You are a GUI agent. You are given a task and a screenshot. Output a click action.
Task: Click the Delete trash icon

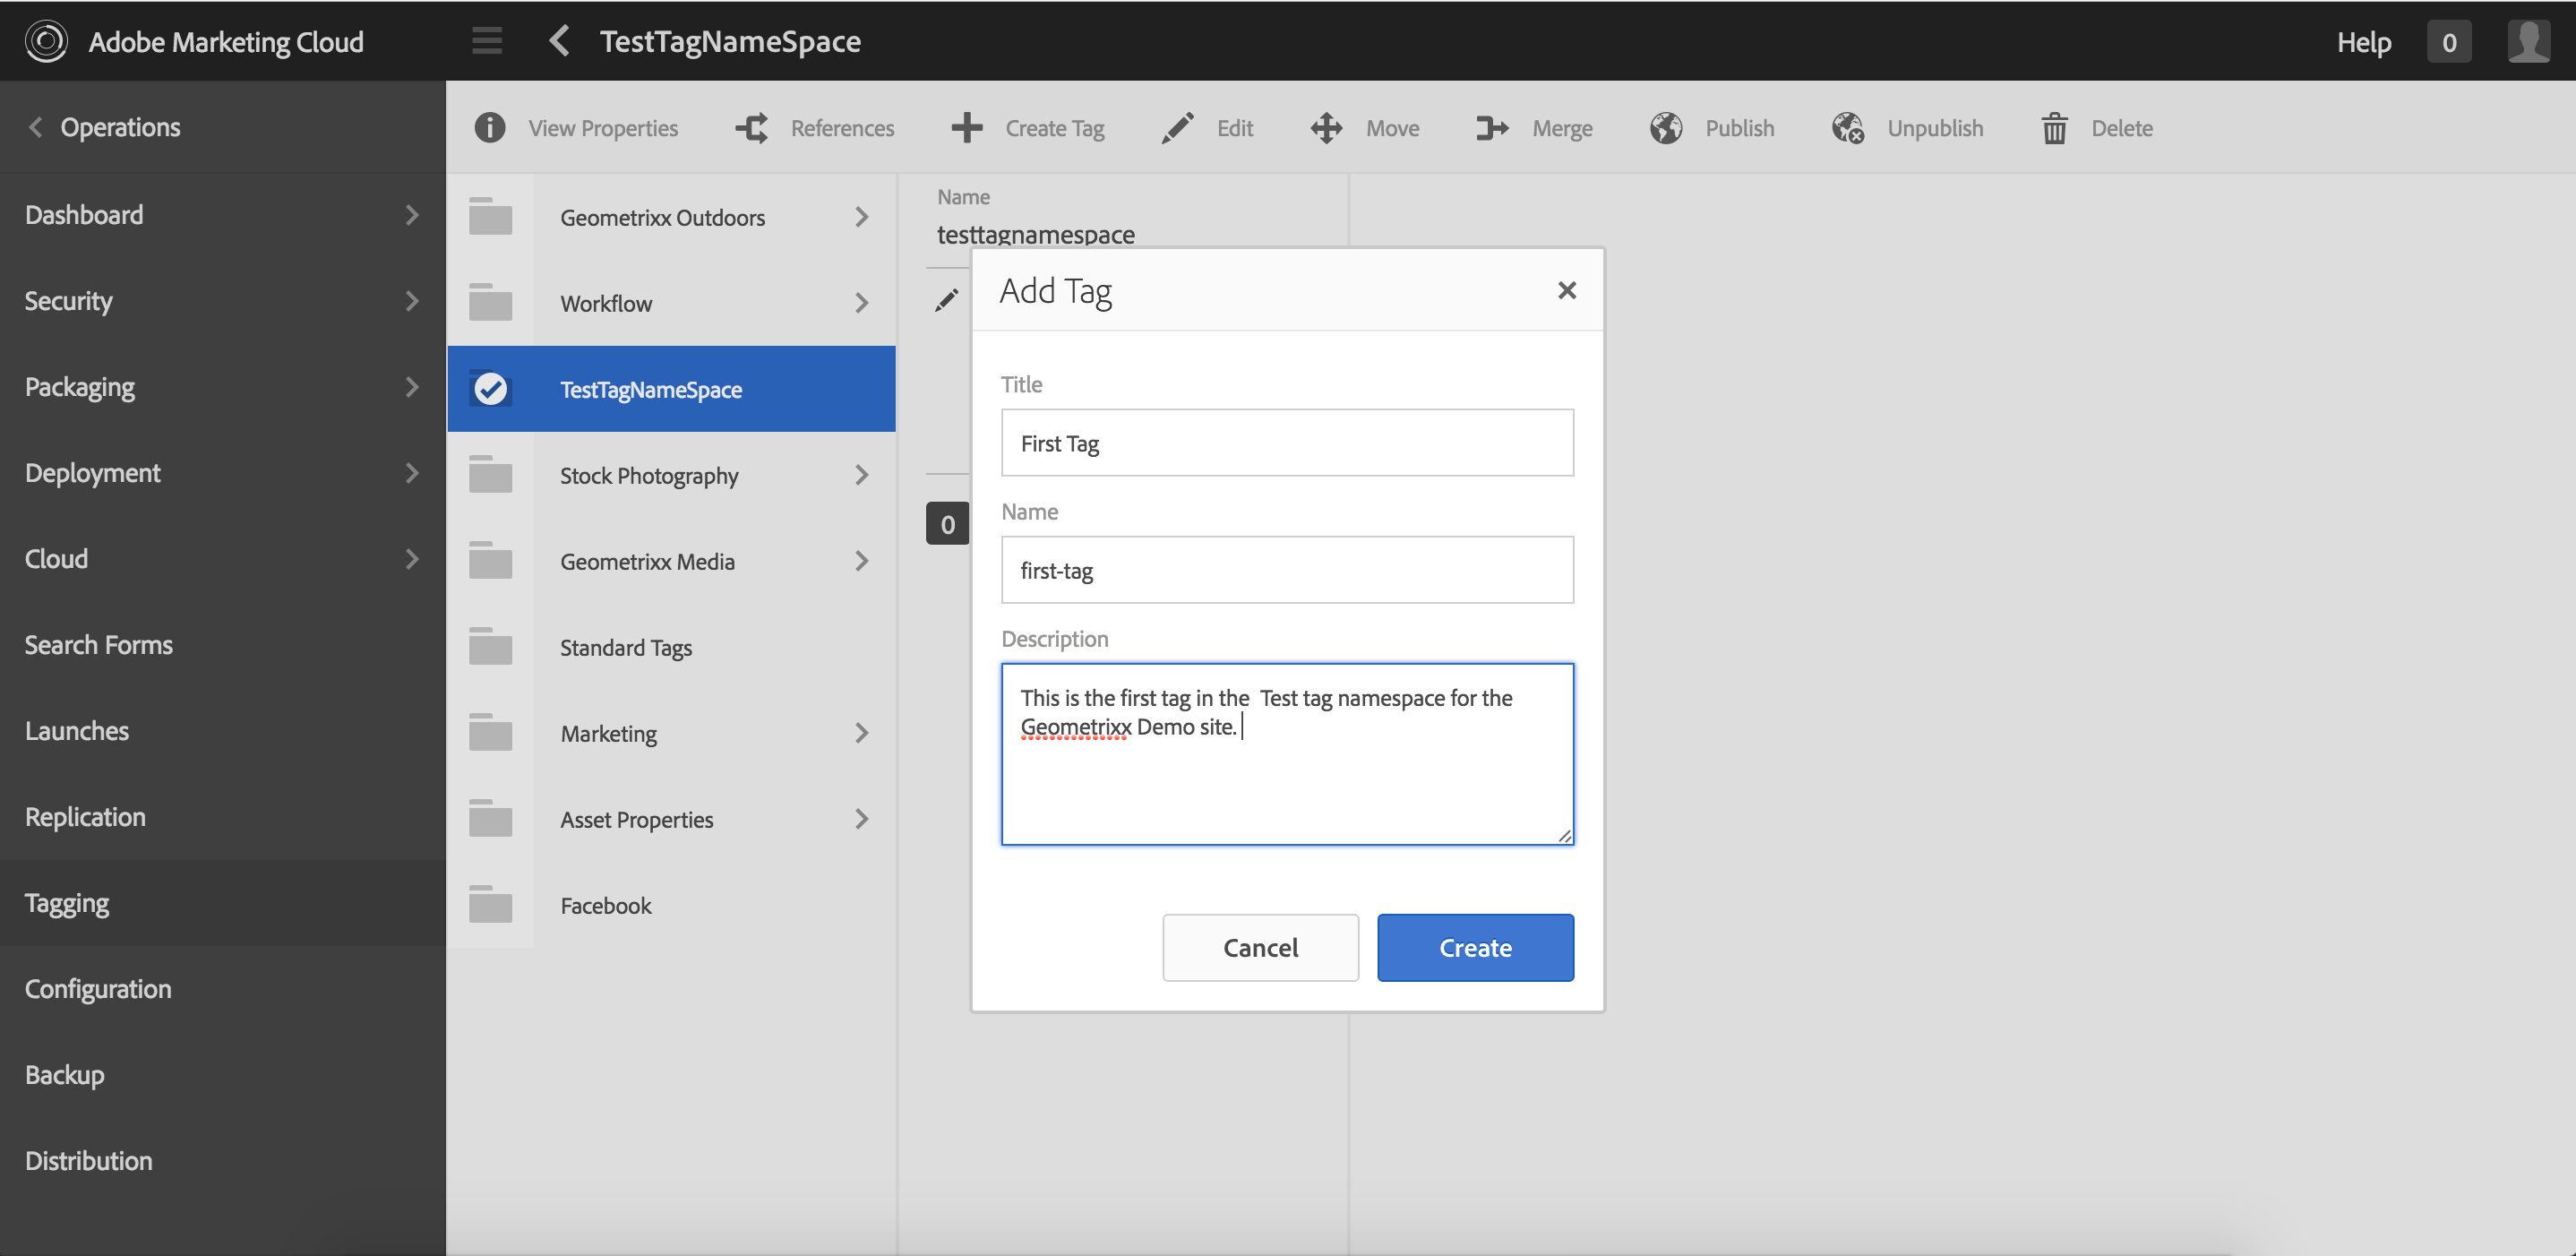tap(2054, 128)
